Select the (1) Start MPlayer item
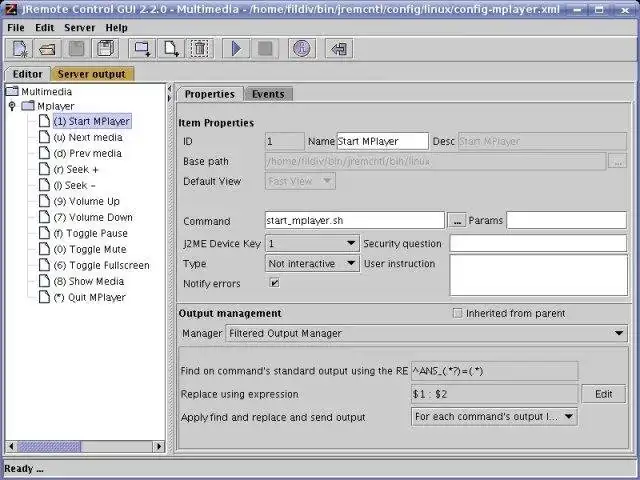Screen dimensions: 640x480 pos(92,121)
